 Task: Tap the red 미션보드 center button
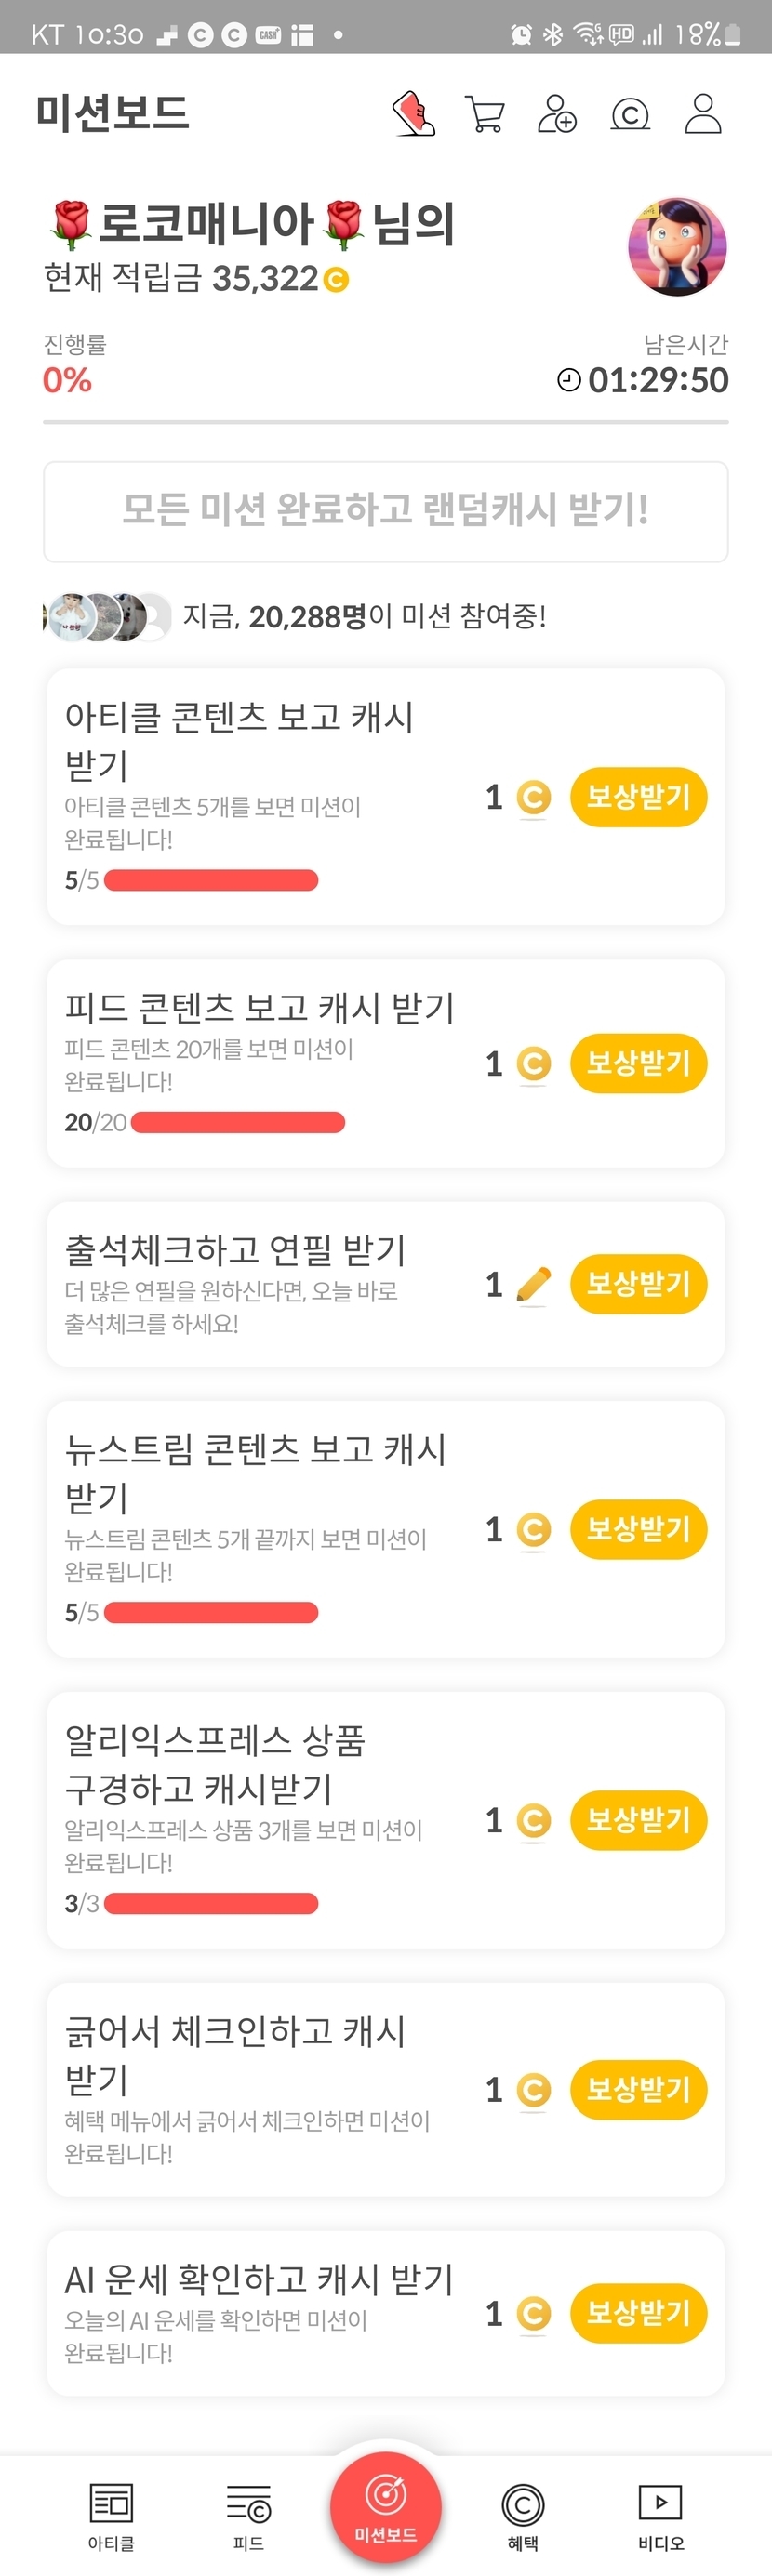pos(385,2506)
